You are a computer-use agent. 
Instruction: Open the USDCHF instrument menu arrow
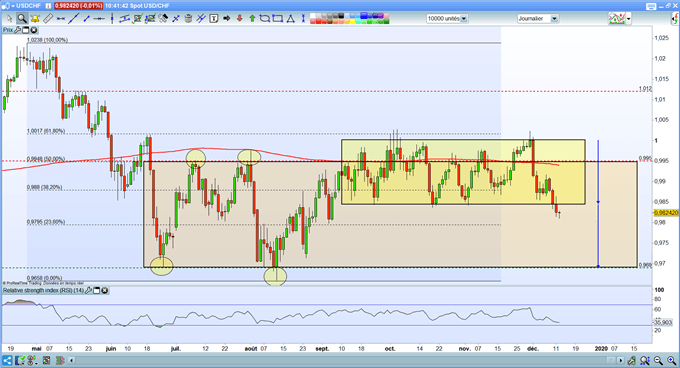13,6
